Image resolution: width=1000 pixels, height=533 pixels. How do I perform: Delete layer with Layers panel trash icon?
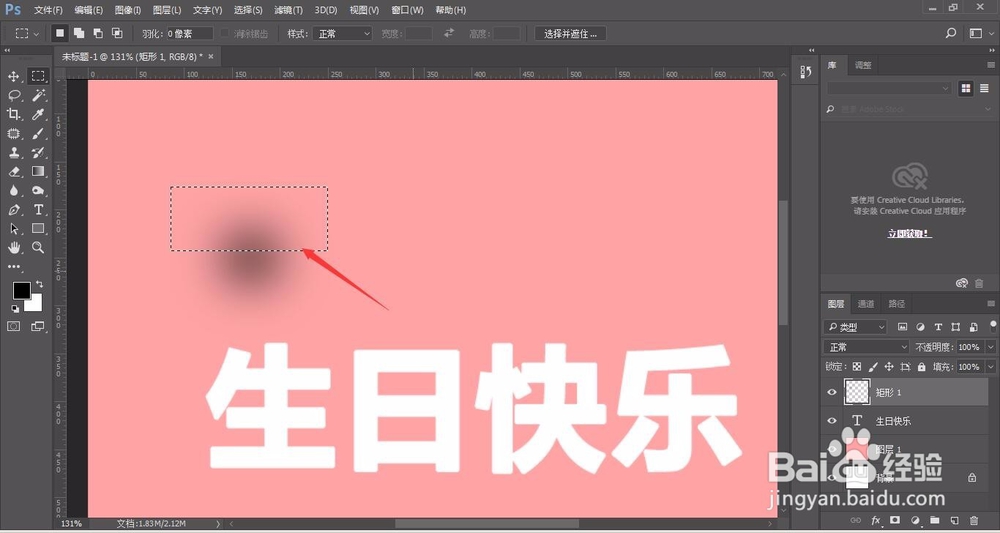tap(974, 520)
